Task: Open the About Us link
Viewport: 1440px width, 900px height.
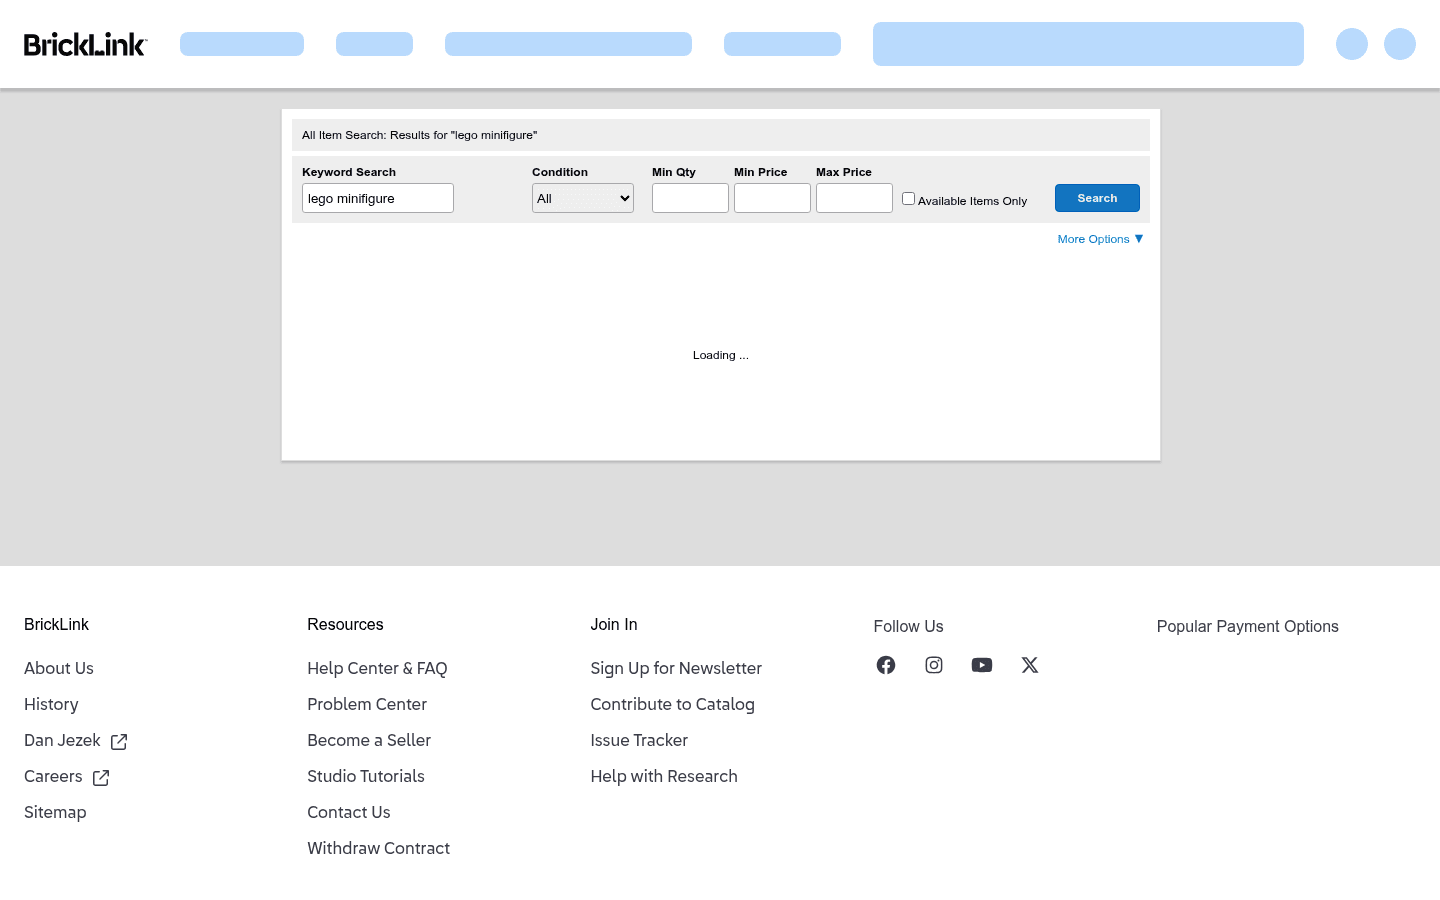Action: (59, 668)
